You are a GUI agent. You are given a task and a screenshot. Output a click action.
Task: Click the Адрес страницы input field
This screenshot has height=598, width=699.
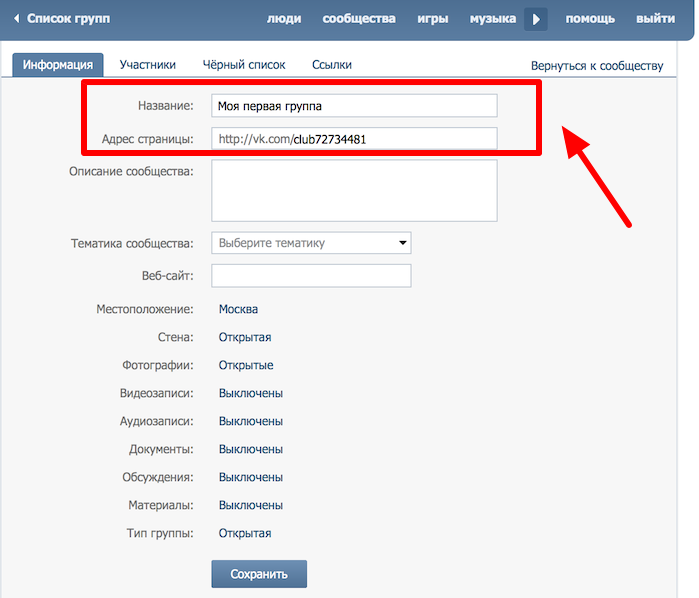(x=354, y=139)
